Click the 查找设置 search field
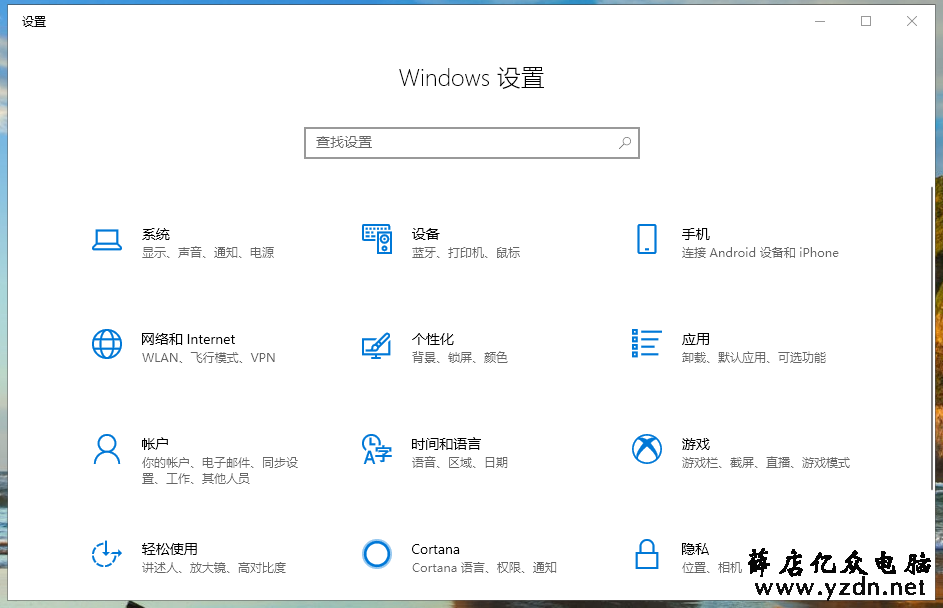This screenshot has width=943, height=608. click(472, 143)
